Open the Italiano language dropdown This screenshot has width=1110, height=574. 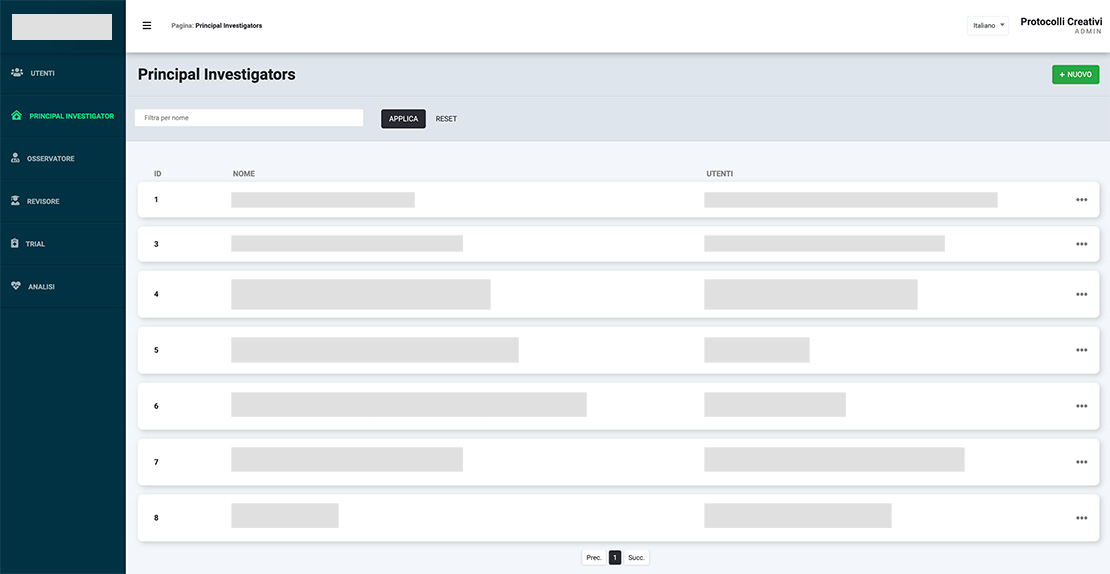(x=988, y=25)
